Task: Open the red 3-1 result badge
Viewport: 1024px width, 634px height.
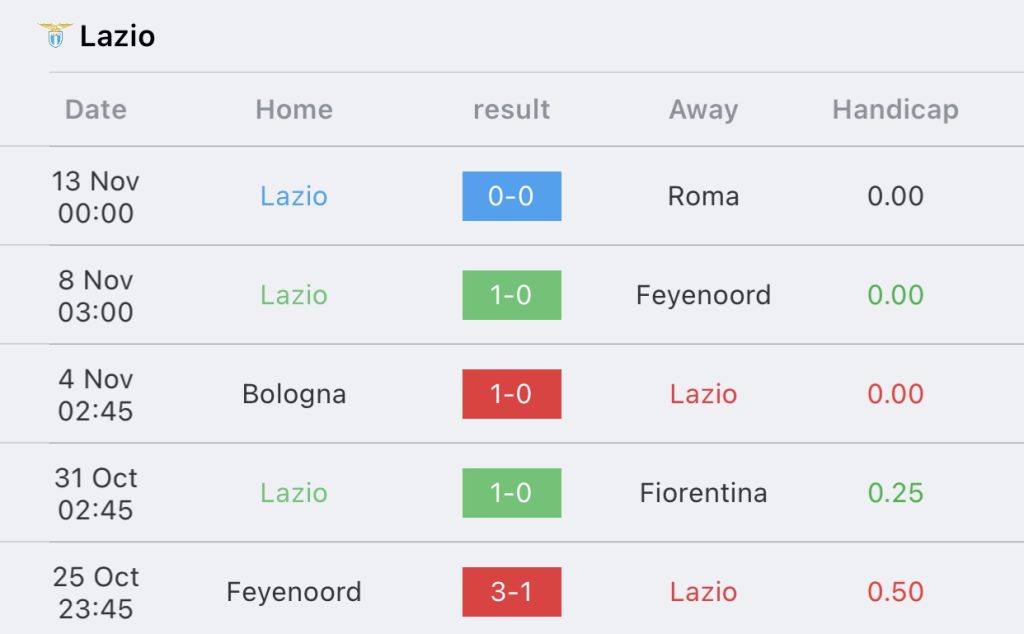Action: click(x=511, y=592)
